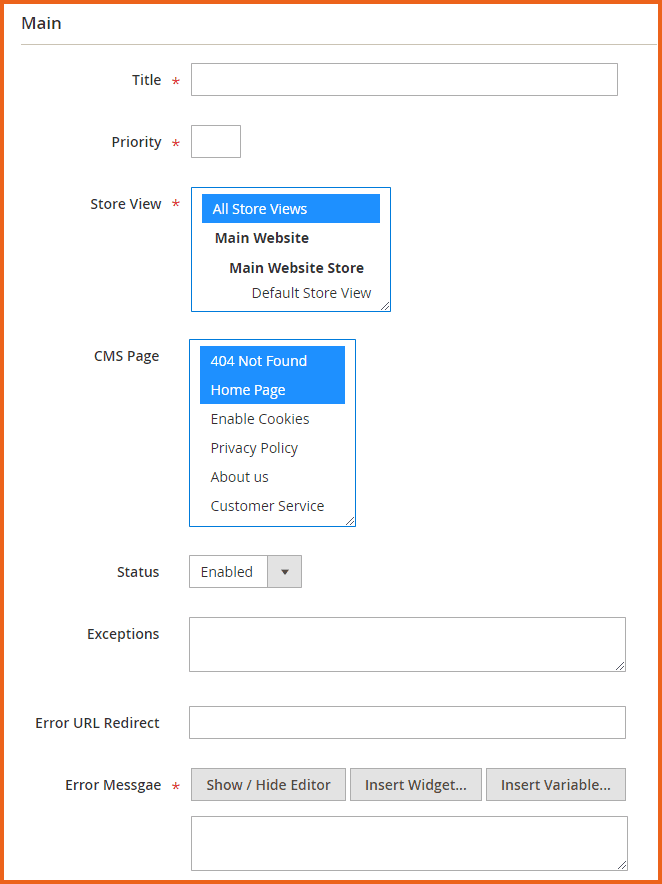Select Main Website in Store View list

click(262, 238)
